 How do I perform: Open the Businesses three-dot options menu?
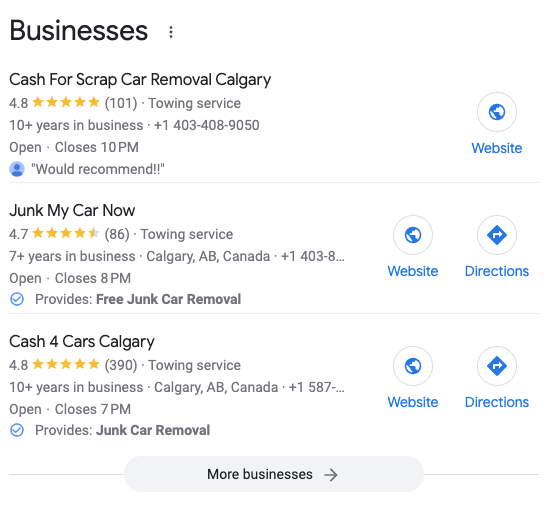pos(171,32)
